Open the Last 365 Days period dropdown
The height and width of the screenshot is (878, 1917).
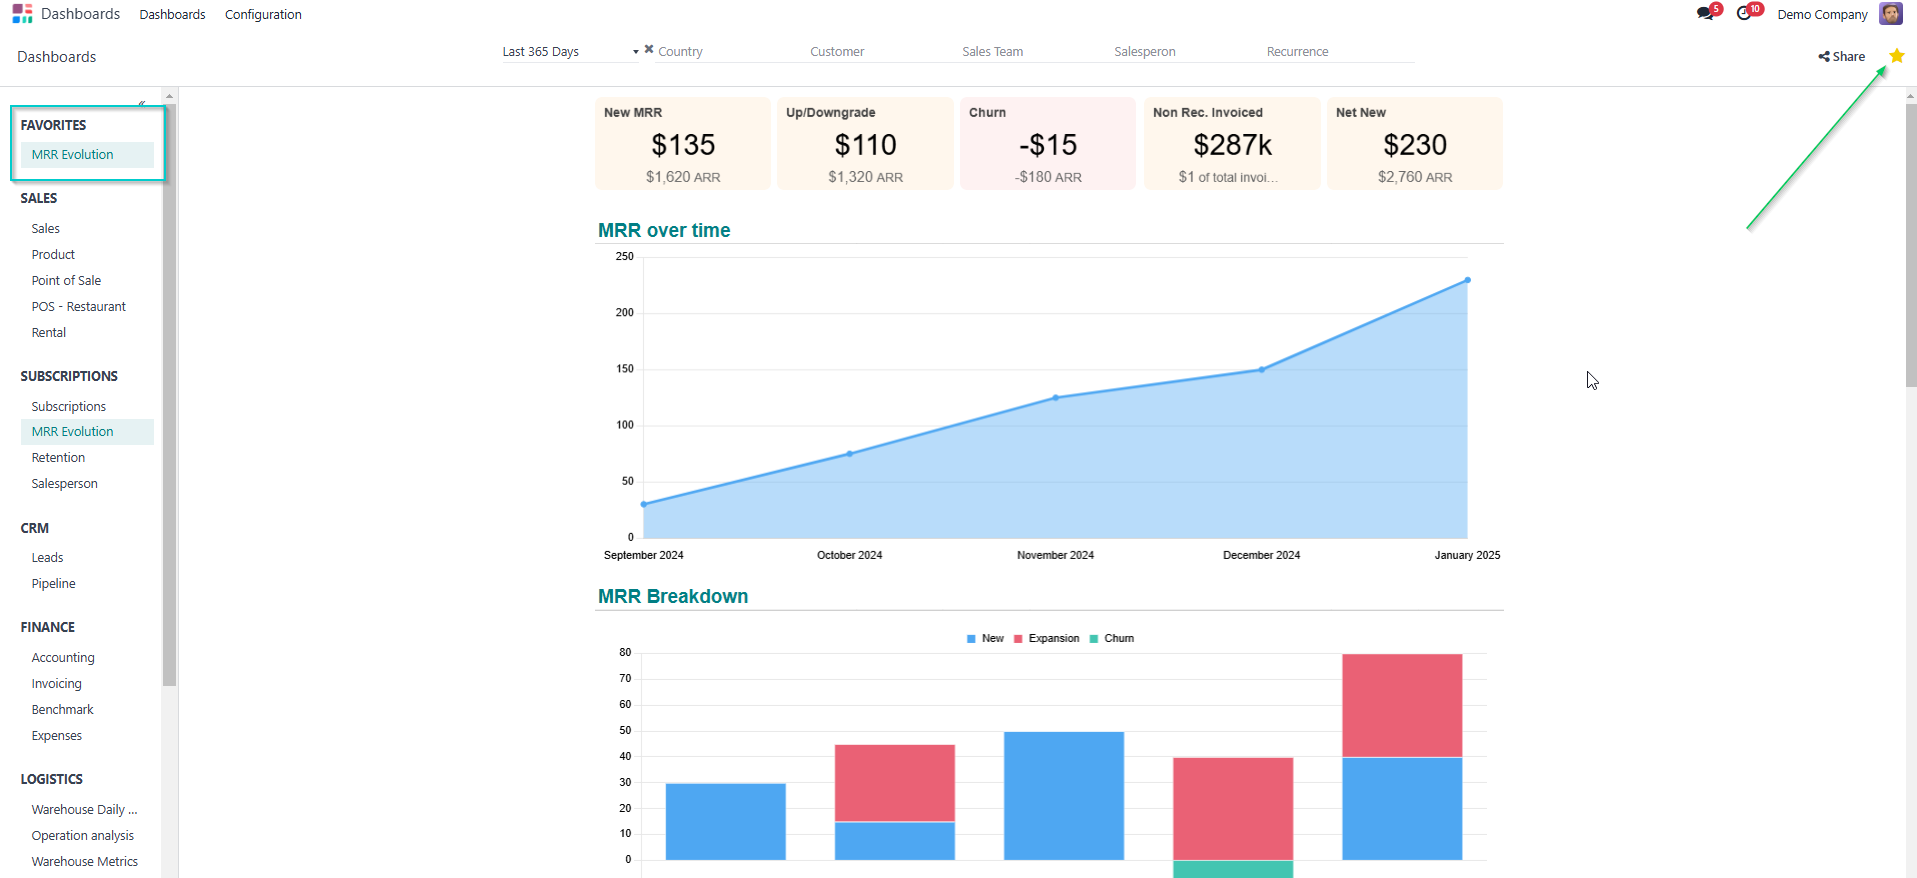(x=570, y=52)
